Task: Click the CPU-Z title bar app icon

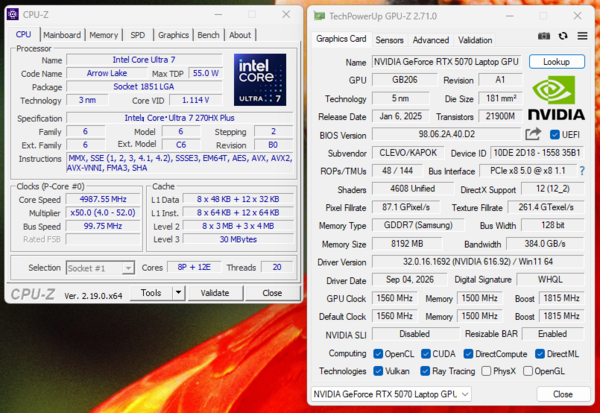Action: click(13, 15)
